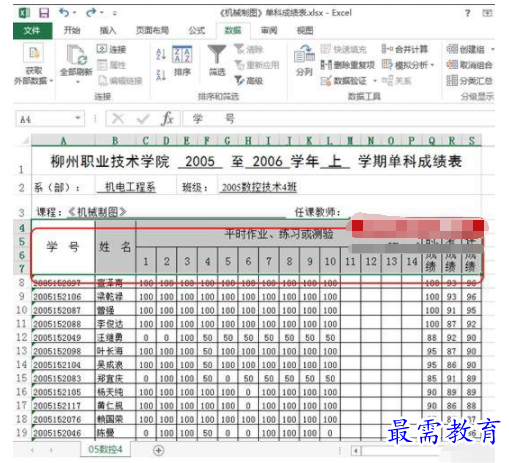Open ribbon display options icon

(x=487, y=13)
